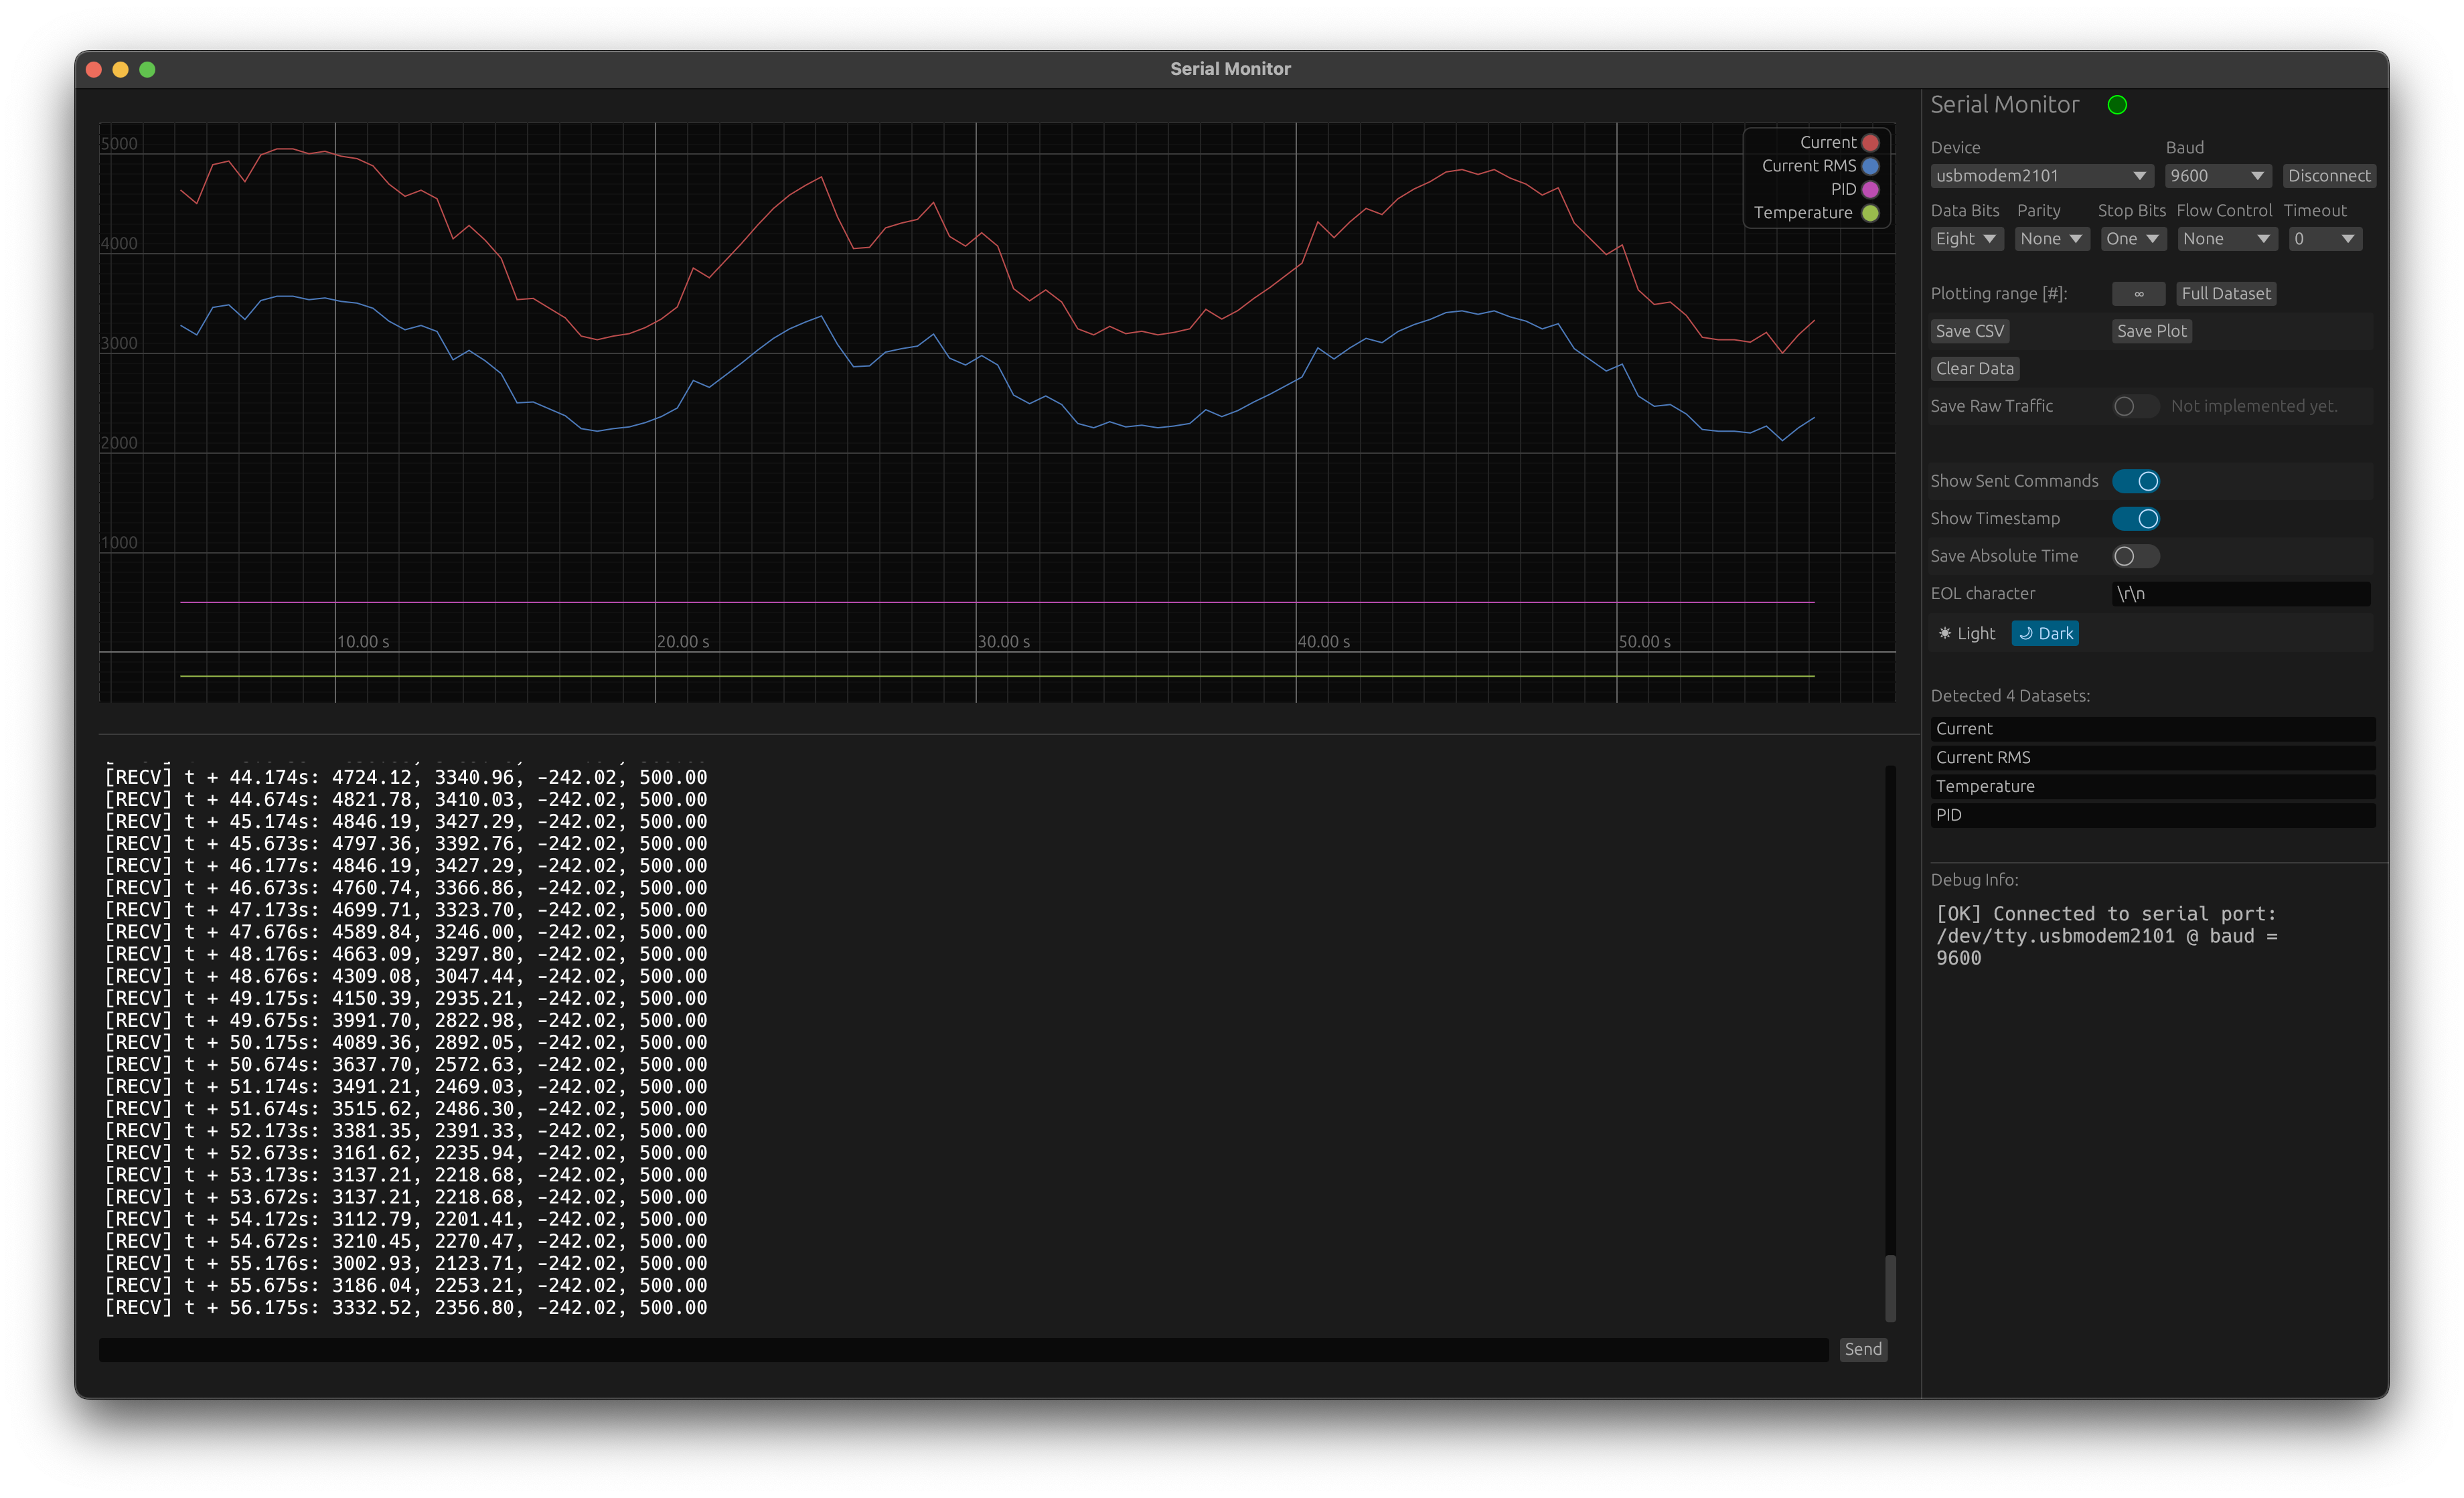Click the Send command button
Screen dimensions: 2464x1498
tap(1862, 1349)
